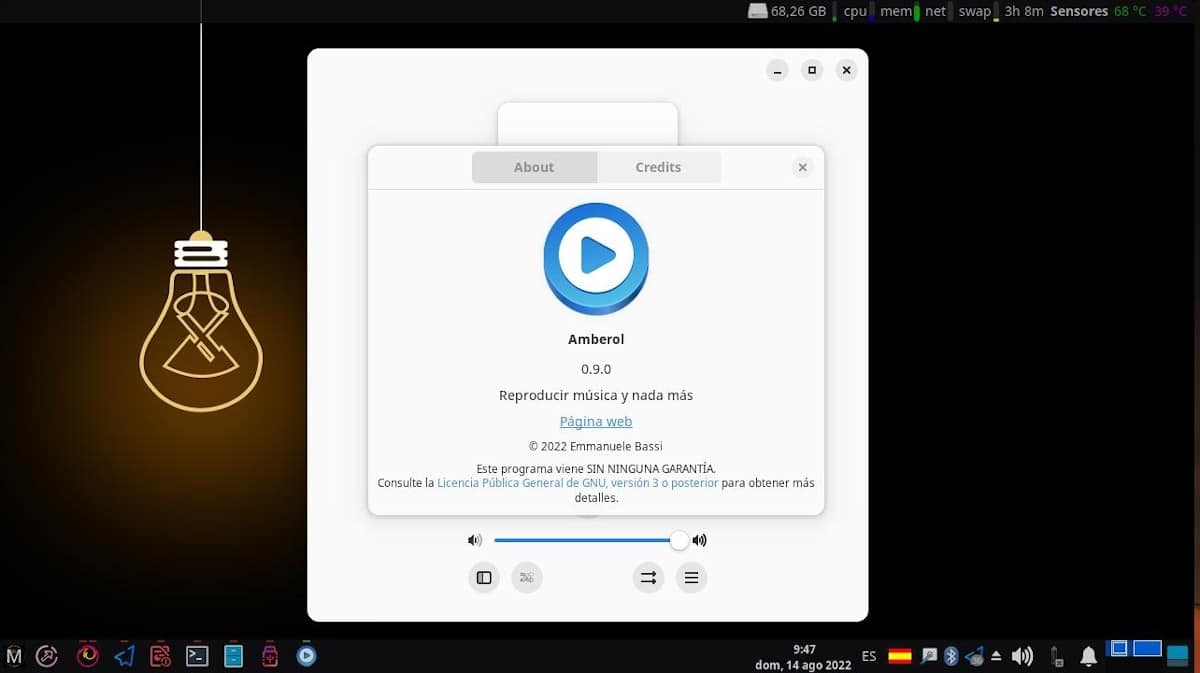
Task: Launch the terminal from the taskbar
Action: point(197,656)
